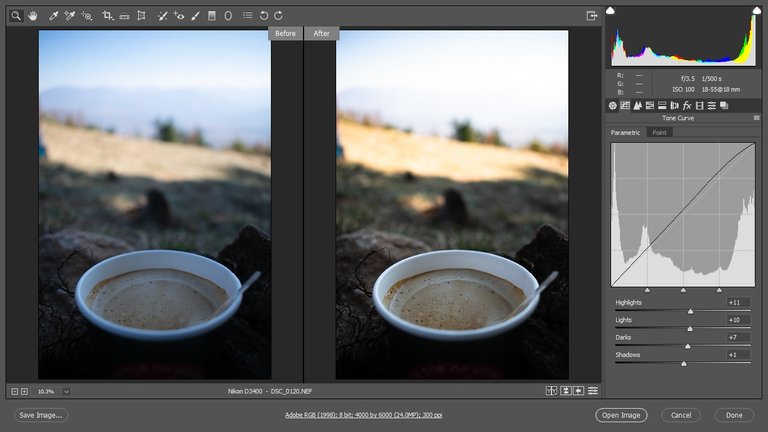Toggle shadow clipping warning in histogram

click(x=610, y=10)
